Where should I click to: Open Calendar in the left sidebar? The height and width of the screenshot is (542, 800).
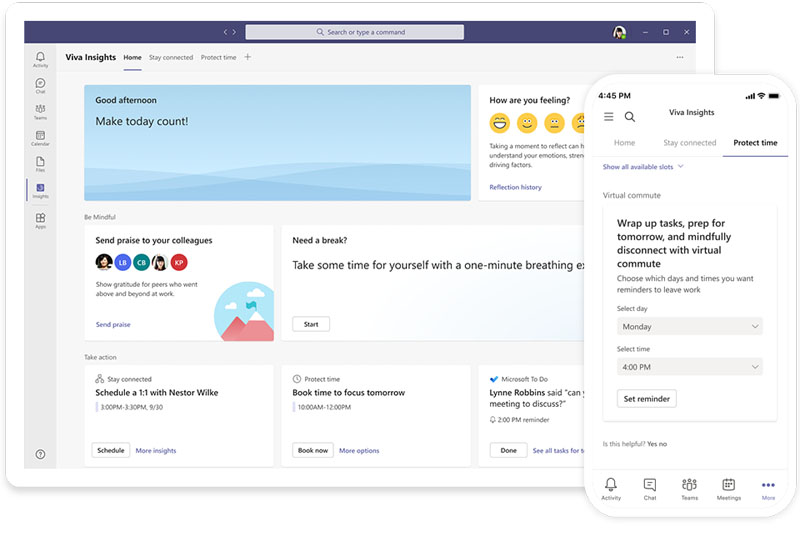click(x=40, y=137)
